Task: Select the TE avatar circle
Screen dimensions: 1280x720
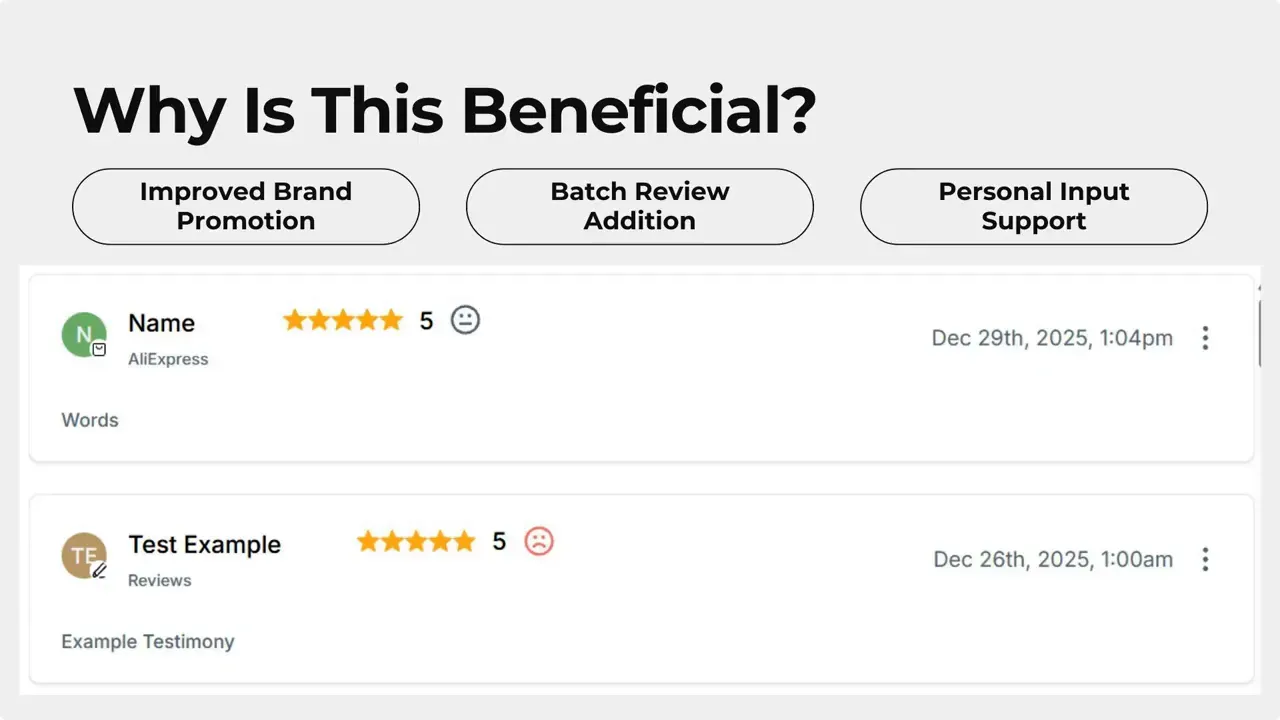Action: pos(84,556)
